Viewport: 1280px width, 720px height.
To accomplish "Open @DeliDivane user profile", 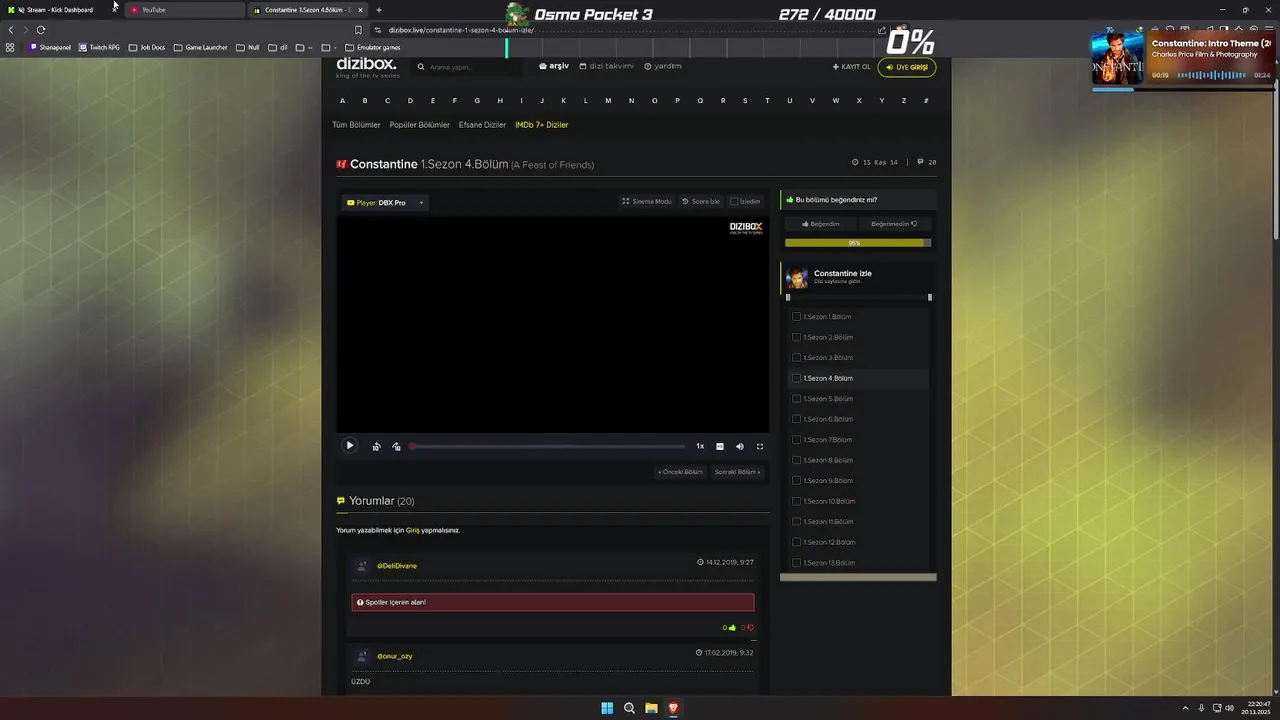I will point(397,566).
